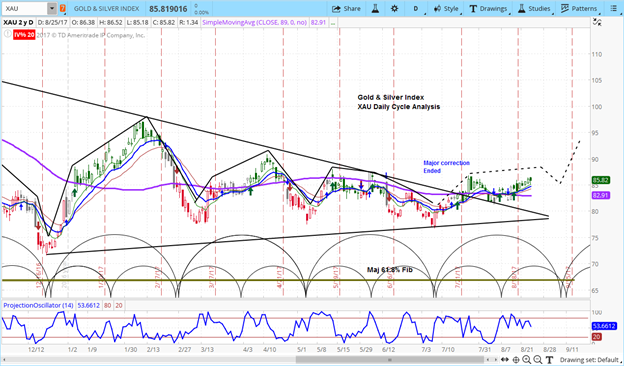Open the Patterns menu

(x=579, y=8)
